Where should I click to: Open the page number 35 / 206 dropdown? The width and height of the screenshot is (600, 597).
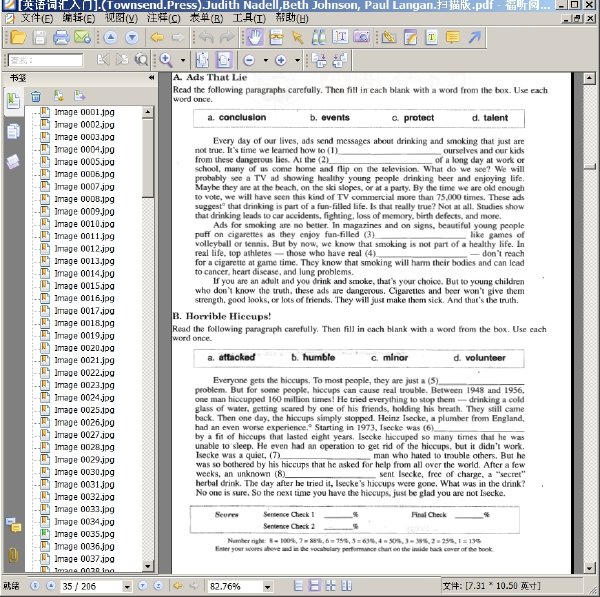coord(127,586)
